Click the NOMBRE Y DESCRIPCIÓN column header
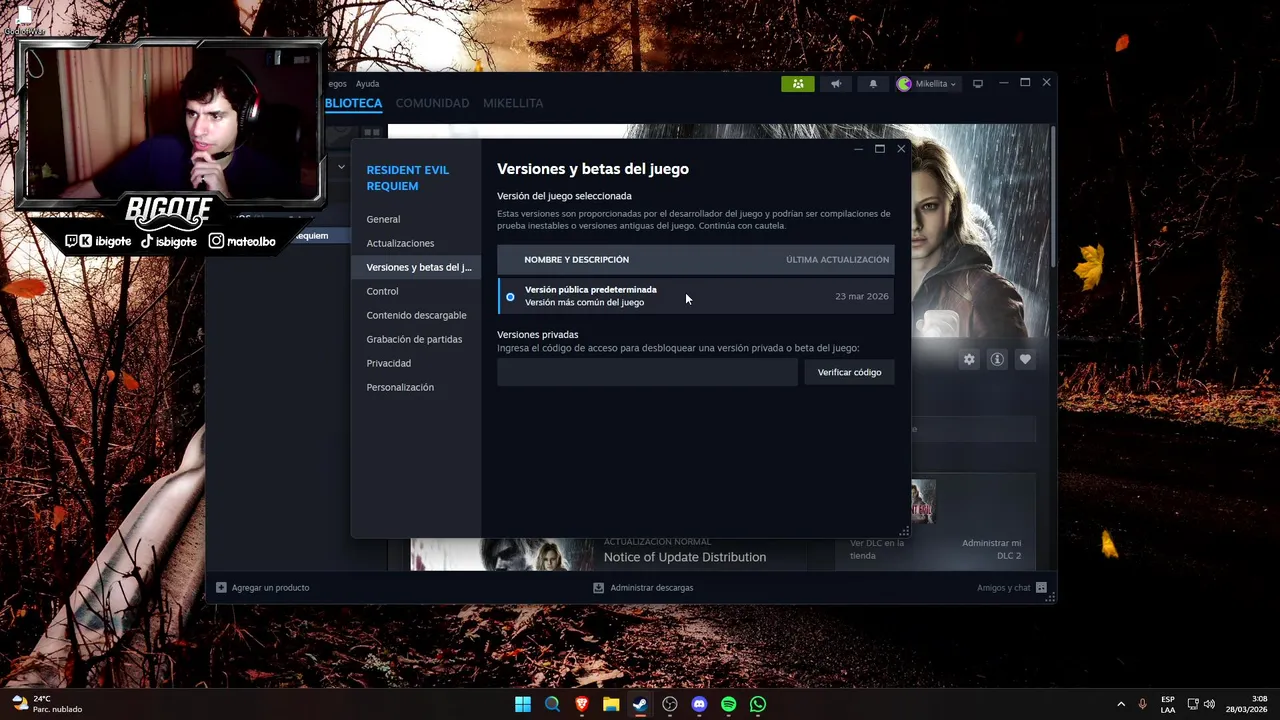1280x720 pixels. 576,260
